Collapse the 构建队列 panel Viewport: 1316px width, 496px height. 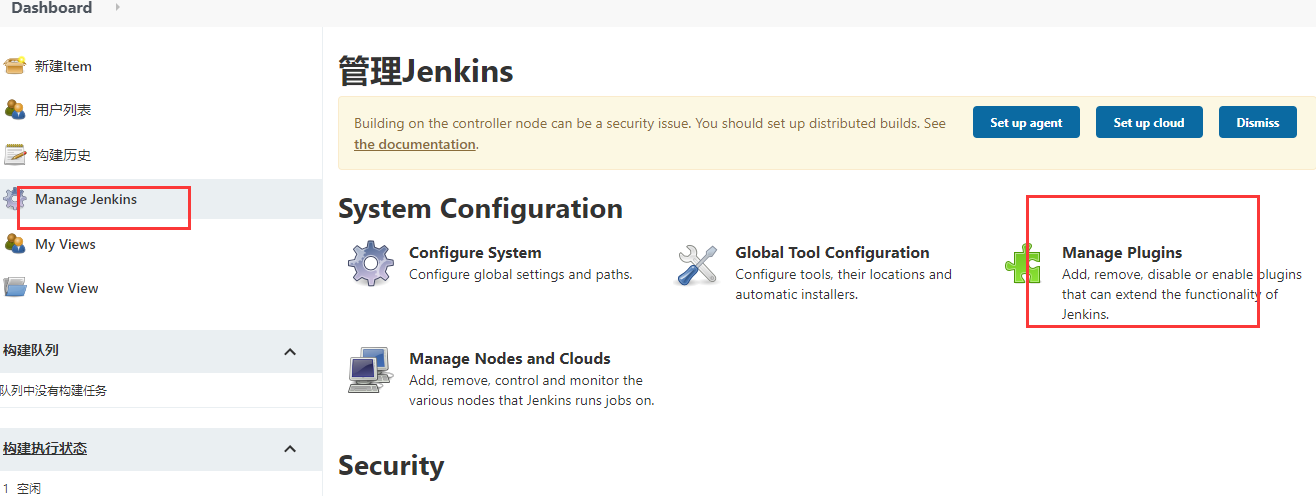[290, 351]
